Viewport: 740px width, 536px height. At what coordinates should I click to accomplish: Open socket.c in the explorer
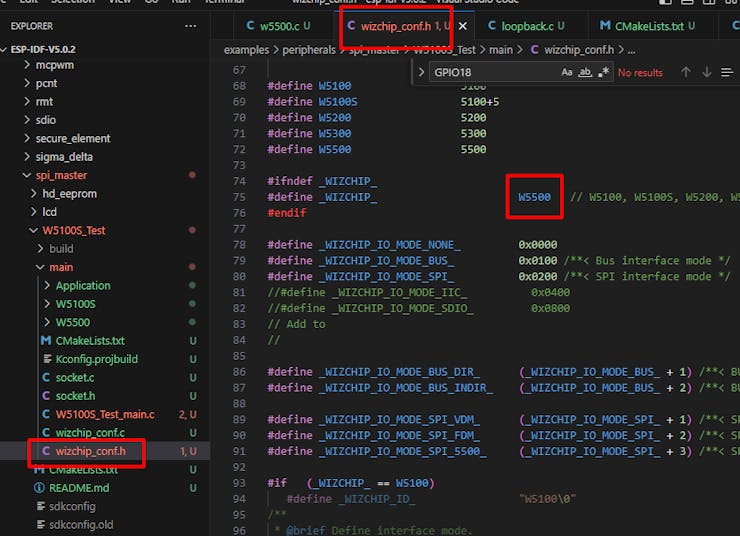(x=74, y=377)
